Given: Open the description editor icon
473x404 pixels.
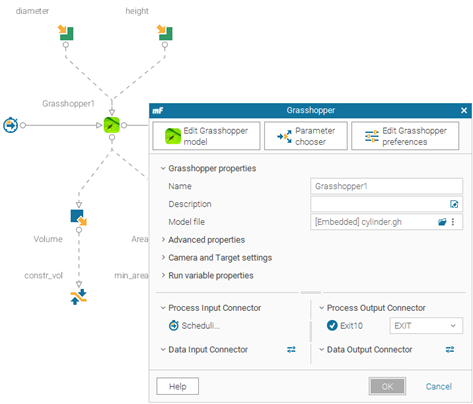Looking at the screenshot, I should tap(454, 204).
